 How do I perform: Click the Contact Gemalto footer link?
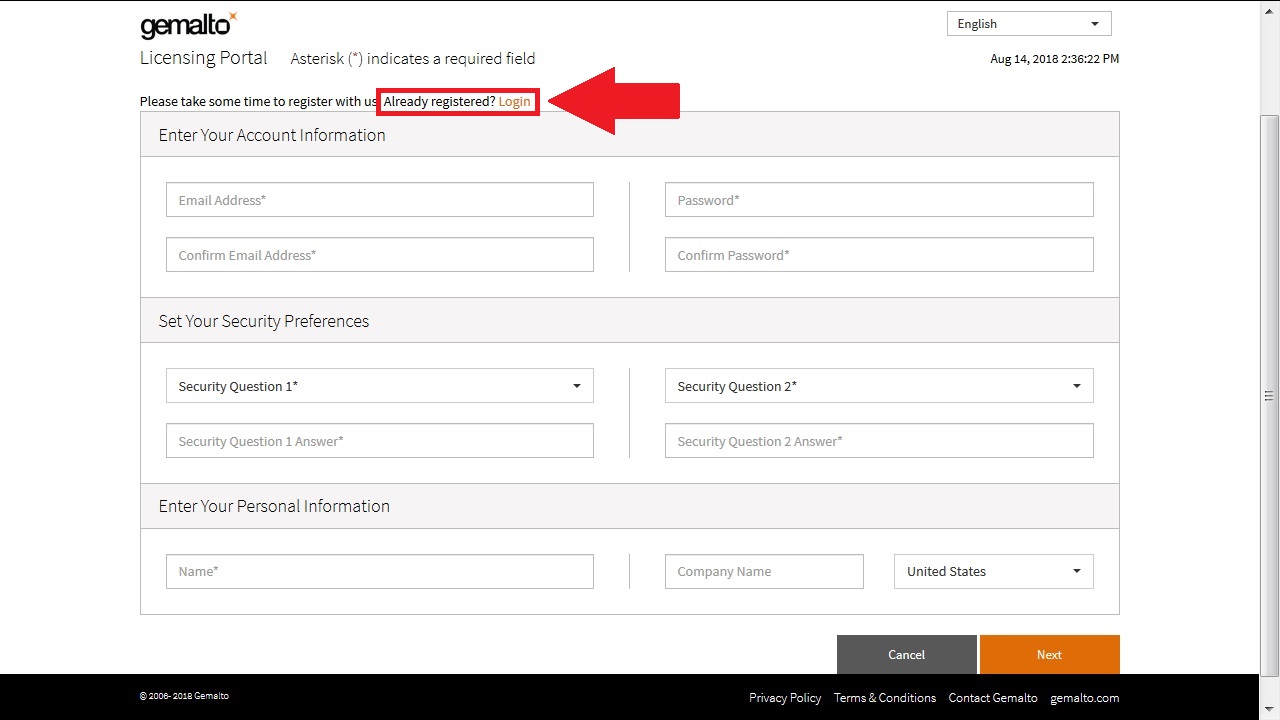pyautogui.click(x=992, y=698)
